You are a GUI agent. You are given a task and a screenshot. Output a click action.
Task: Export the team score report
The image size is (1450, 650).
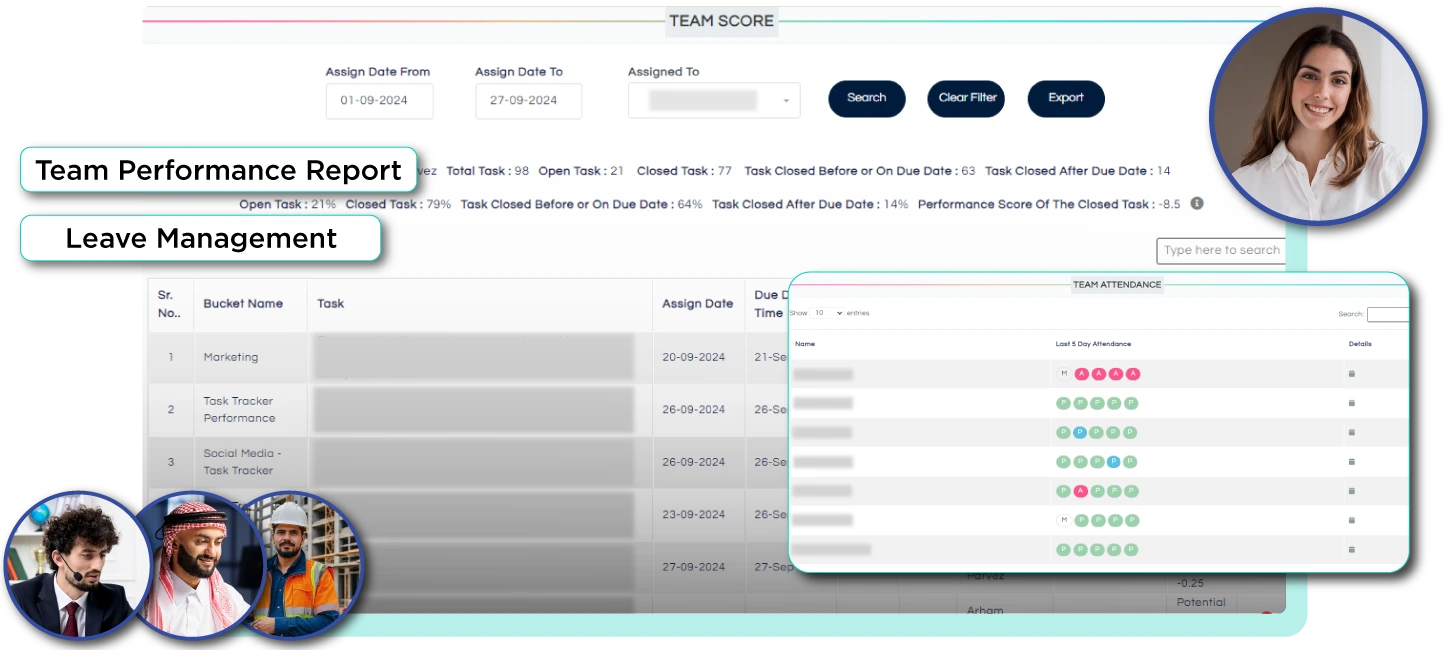(x=1066, y=98)
